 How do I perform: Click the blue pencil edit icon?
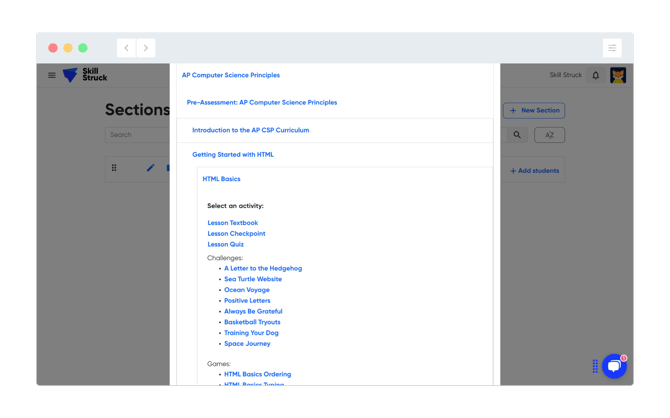pyautogui.click(x=150, y=168)
